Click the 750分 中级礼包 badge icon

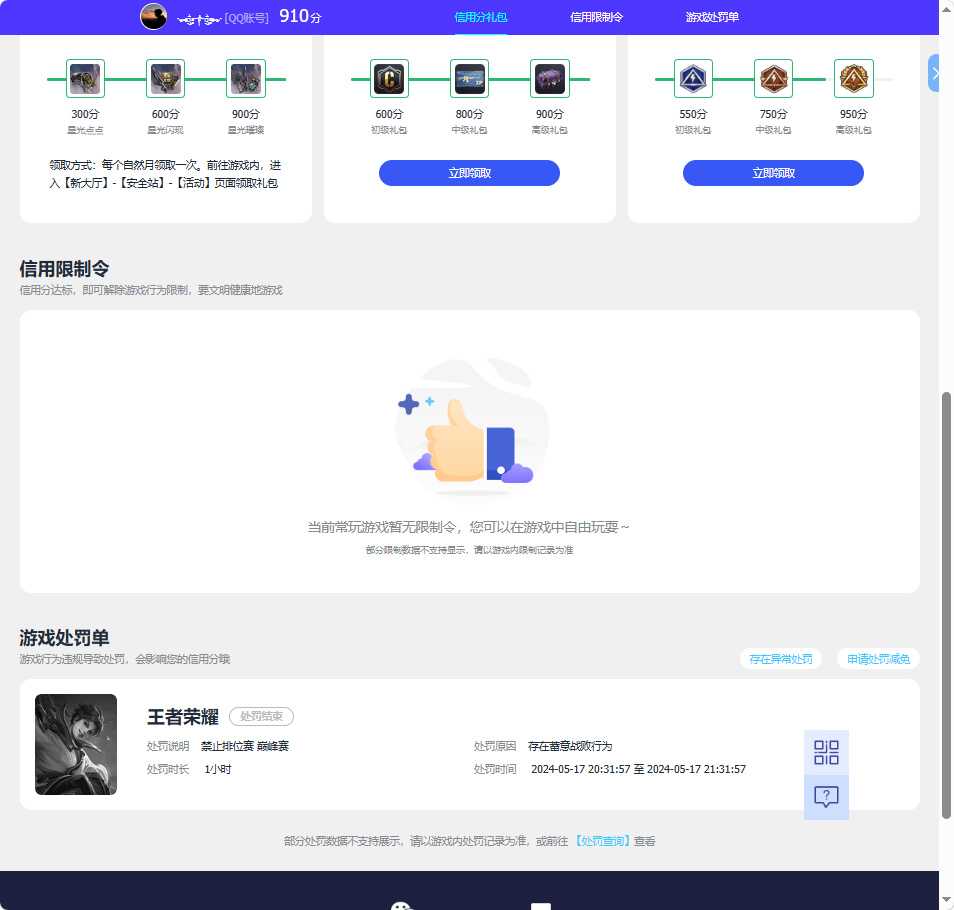(x=773, y=78)
